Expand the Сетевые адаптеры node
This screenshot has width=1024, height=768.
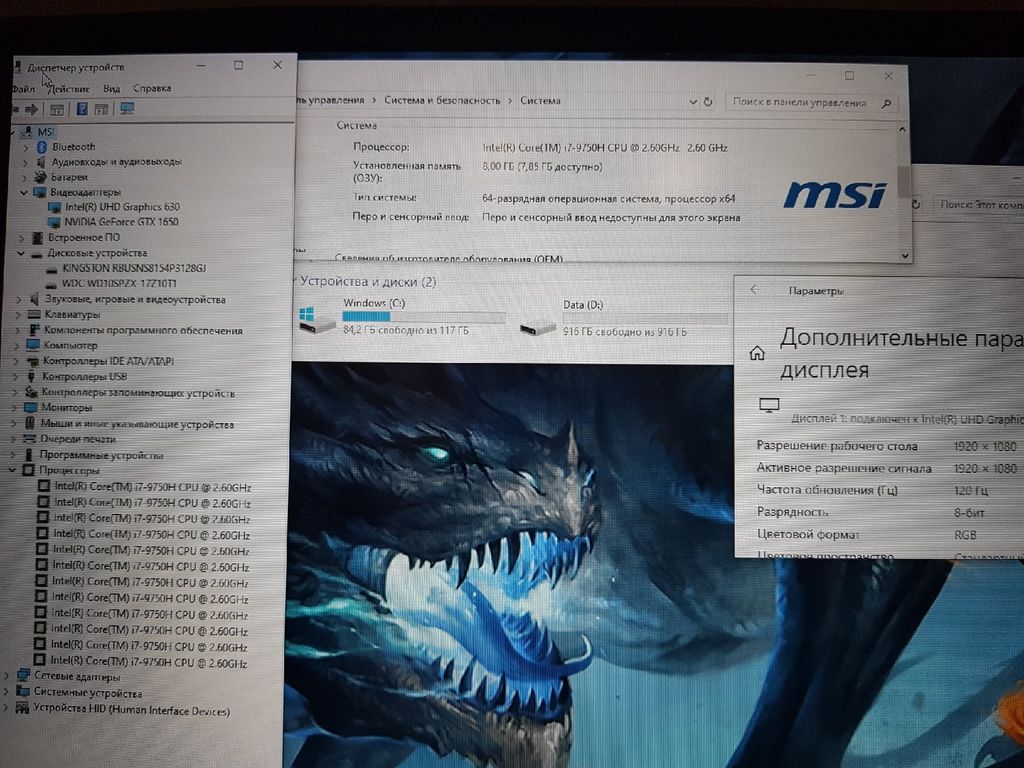pyautogui.click(x=7, y=676)
